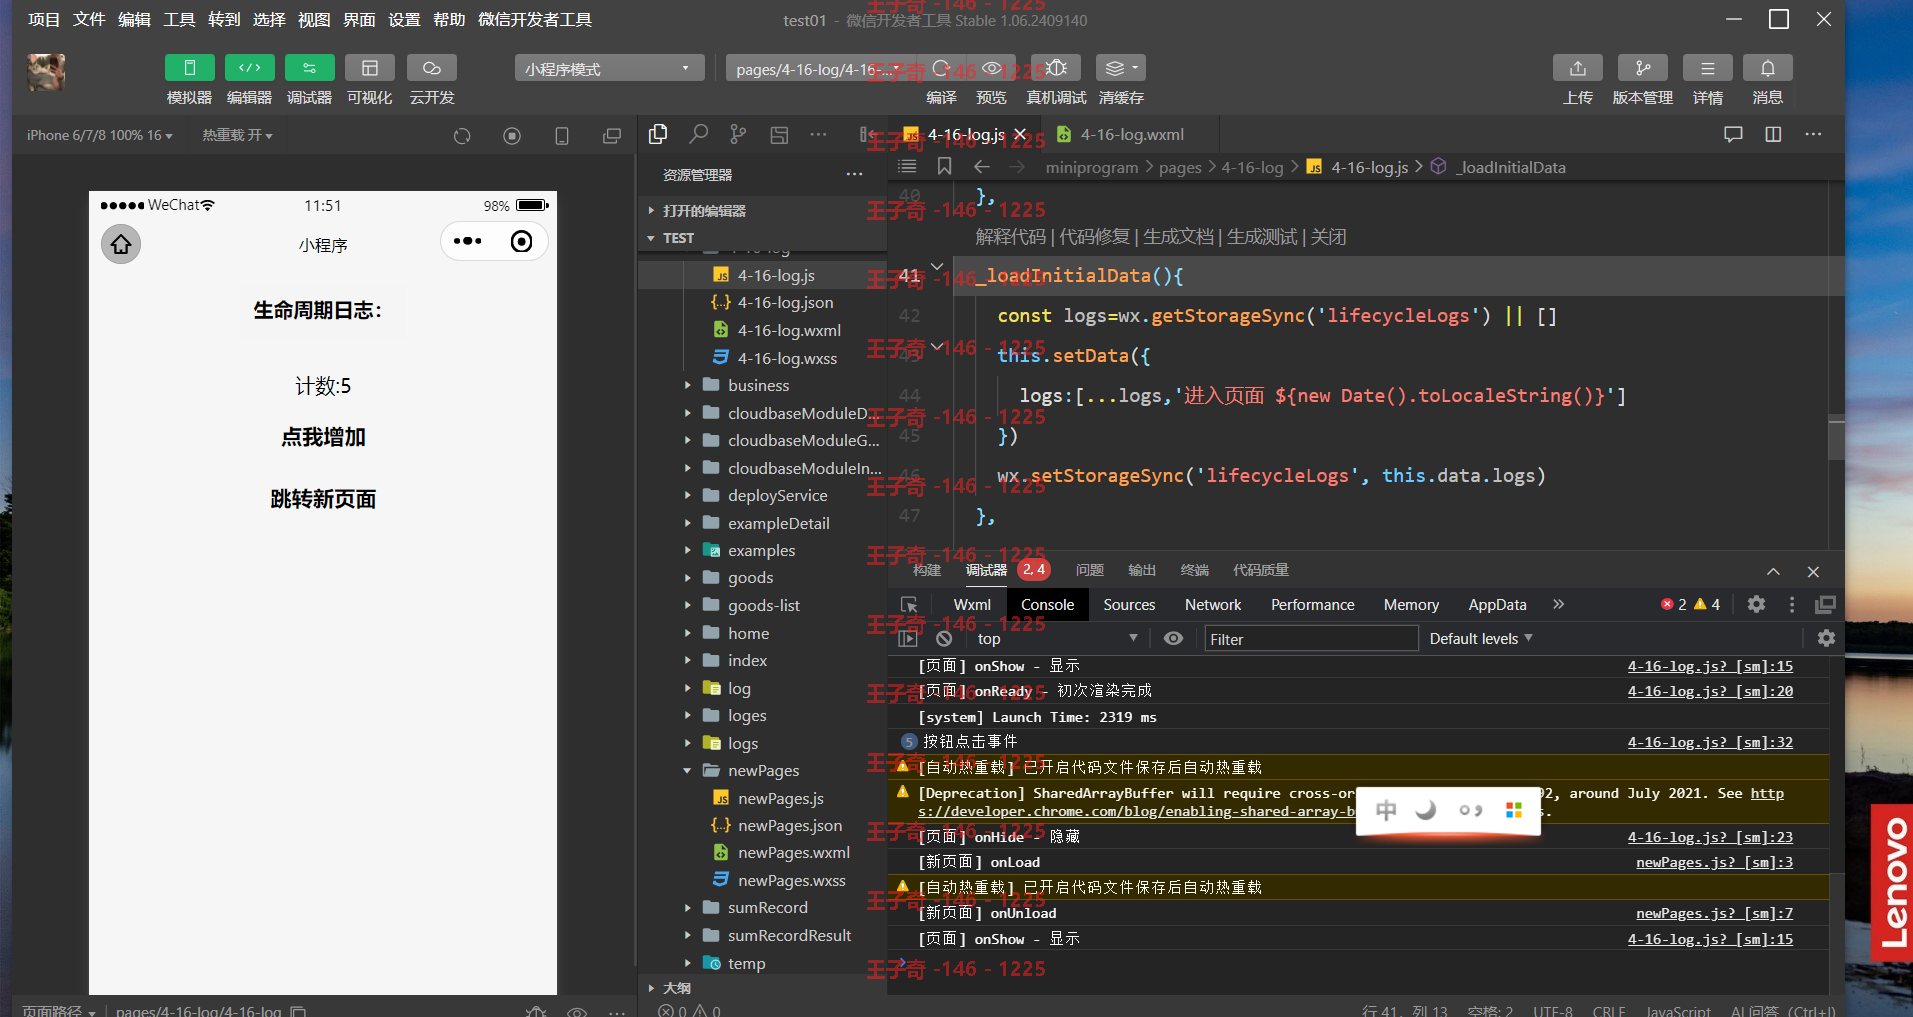Collapse the newPages folder

[762, 770]
